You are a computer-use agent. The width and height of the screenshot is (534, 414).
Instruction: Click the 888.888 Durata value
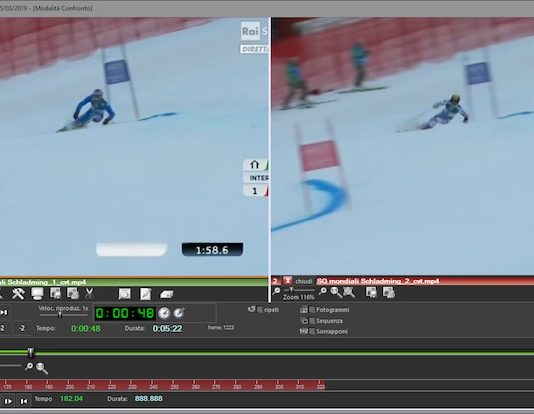[x=148, y=398]
